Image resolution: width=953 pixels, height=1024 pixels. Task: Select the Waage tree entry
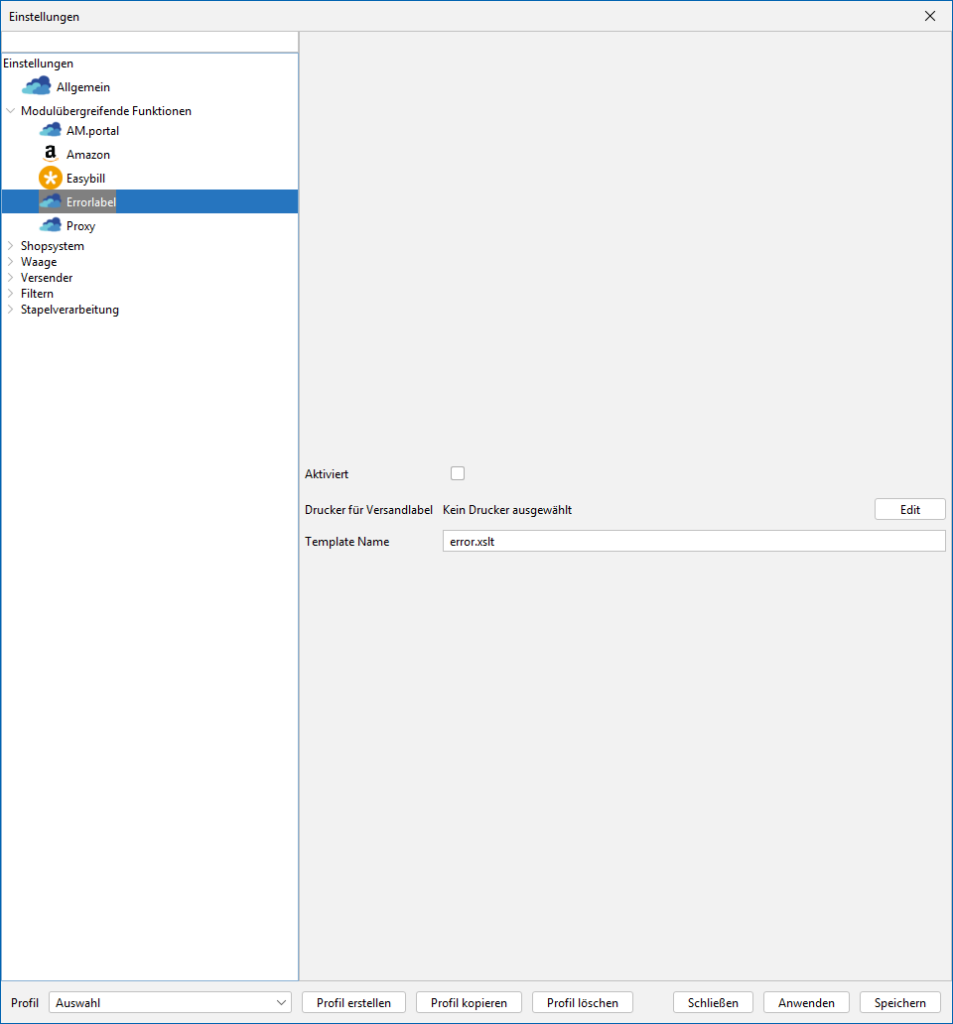pos(38,262)
